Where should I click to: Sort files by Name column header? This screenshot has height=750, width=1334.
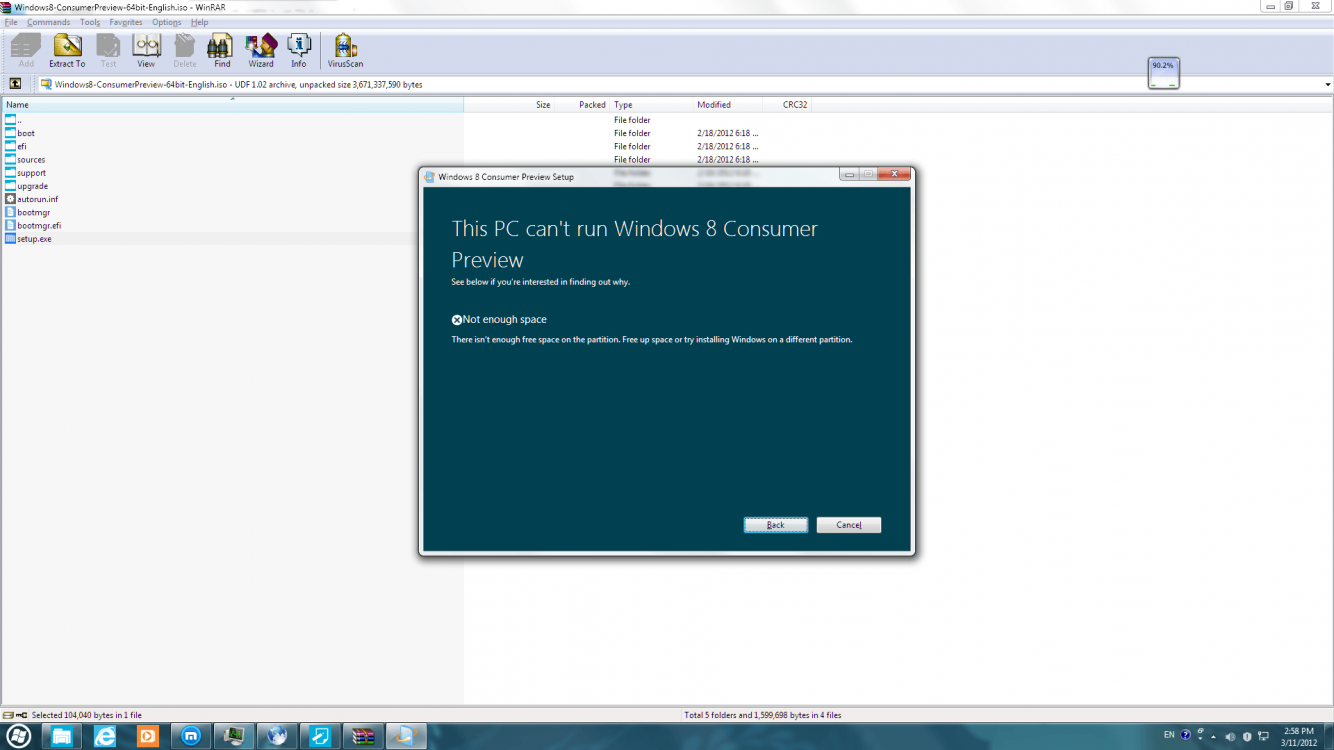point(232,105)
